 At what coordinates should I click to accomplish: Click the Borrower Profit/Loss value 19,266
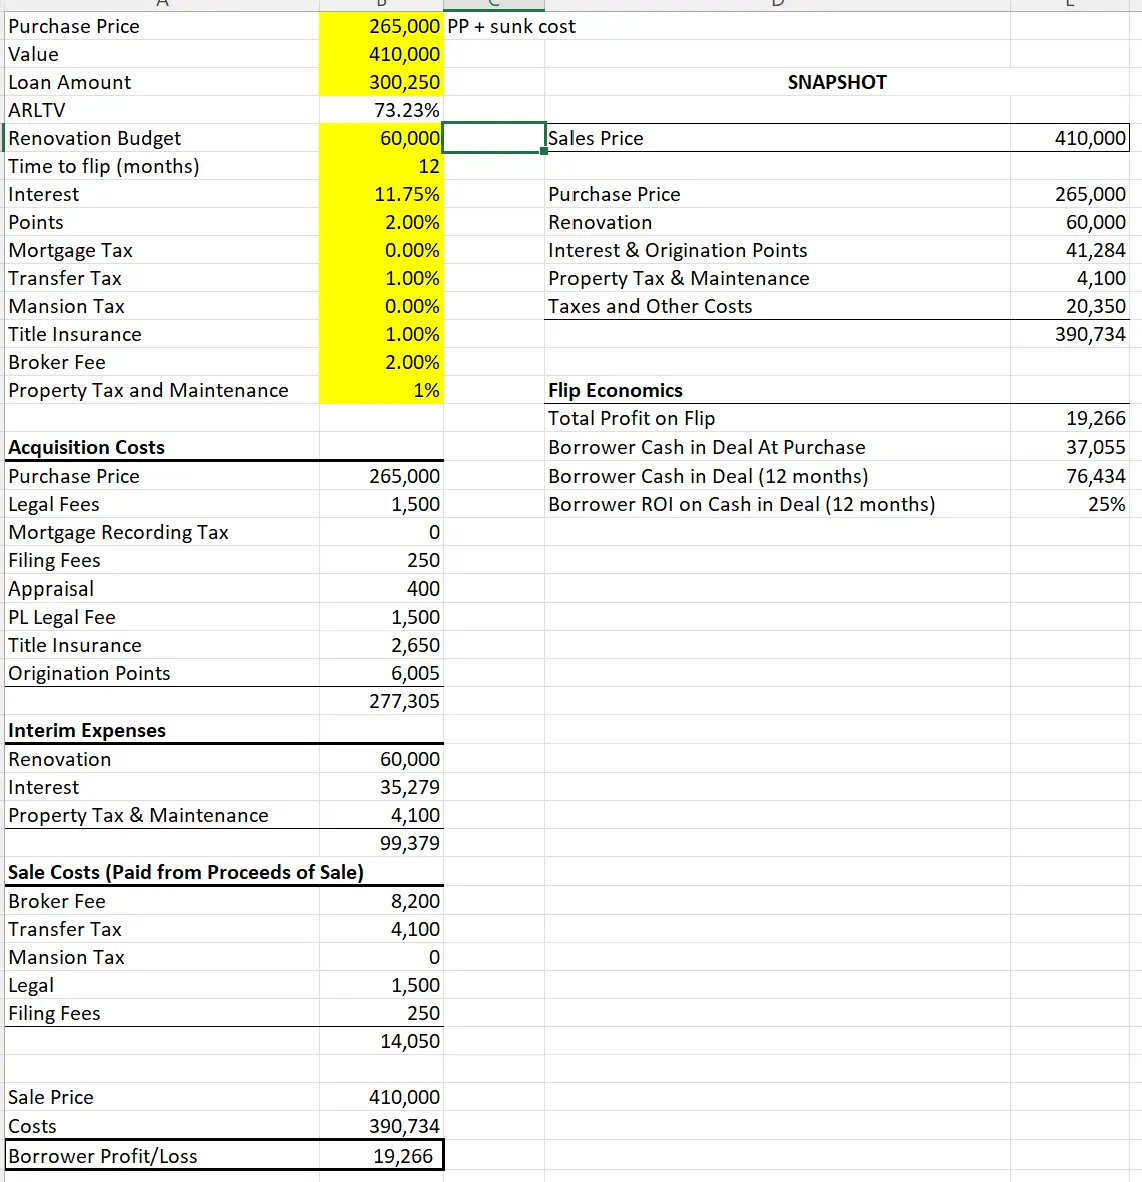381,1156
